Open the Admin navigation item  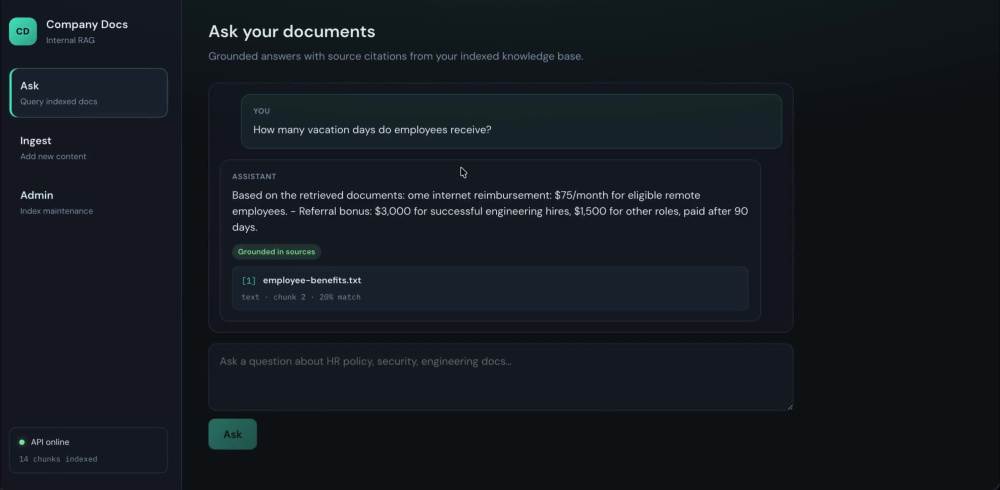coord(89,202)
